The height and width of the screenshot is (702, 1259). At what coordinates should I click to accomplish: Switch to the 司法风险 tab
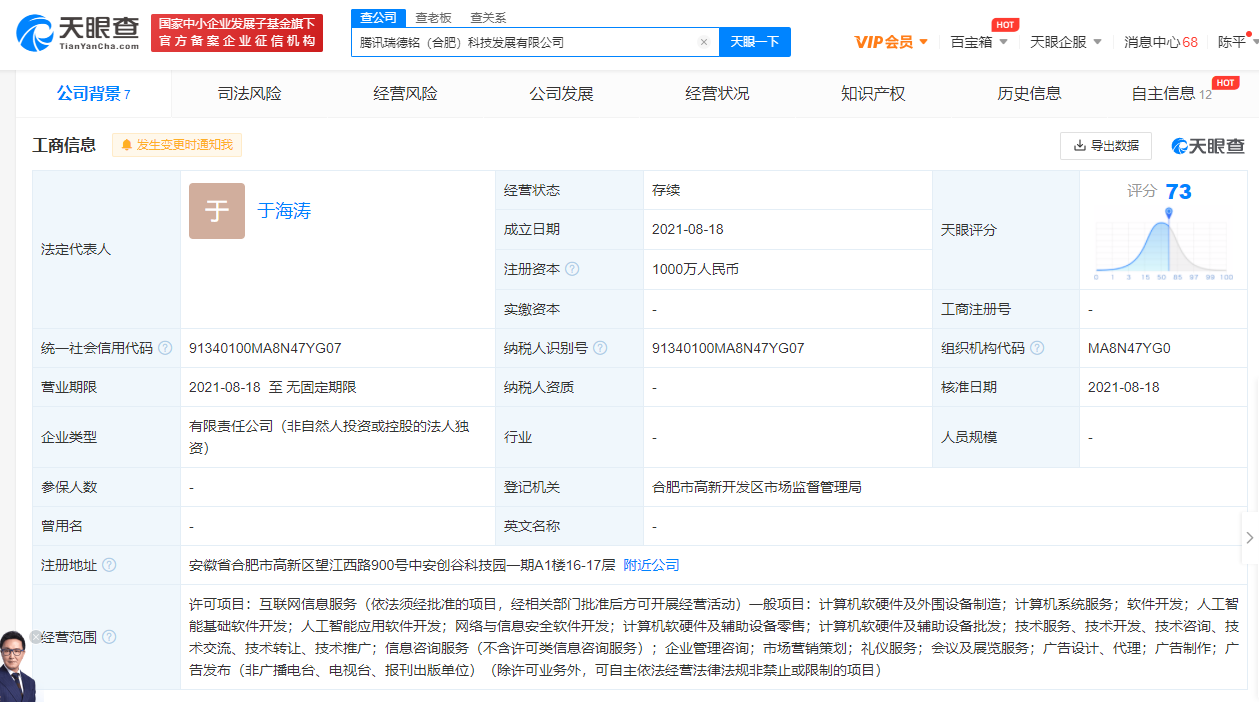point(250,94)
